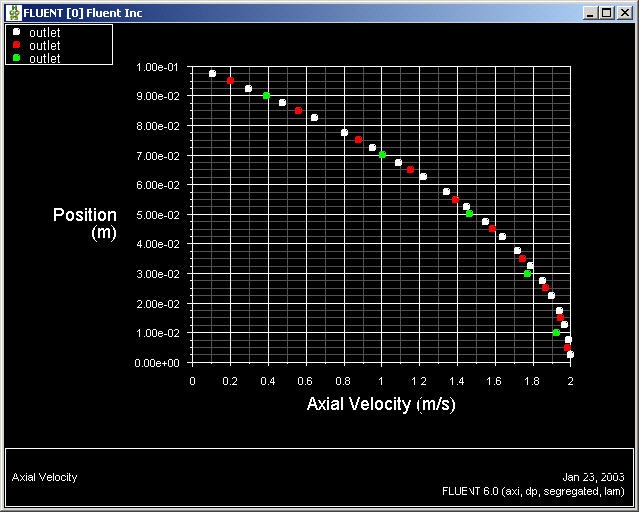The width and height of the screenshot is (639, 512).
Task: Click the Position (m) axis label
Action: point(85,223)
